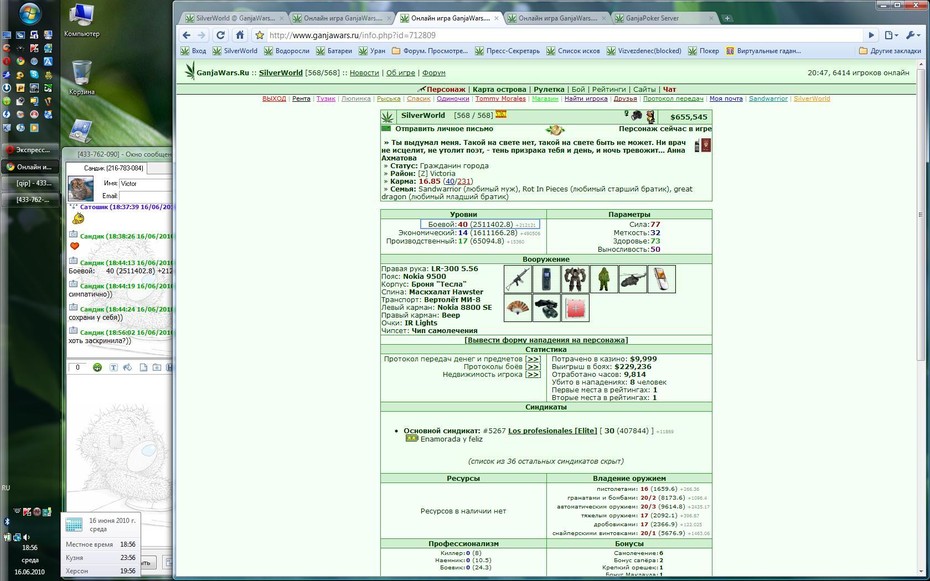Expand the money and items transfer protocol
Screen dimensions: 930x581
click(533, 359)
